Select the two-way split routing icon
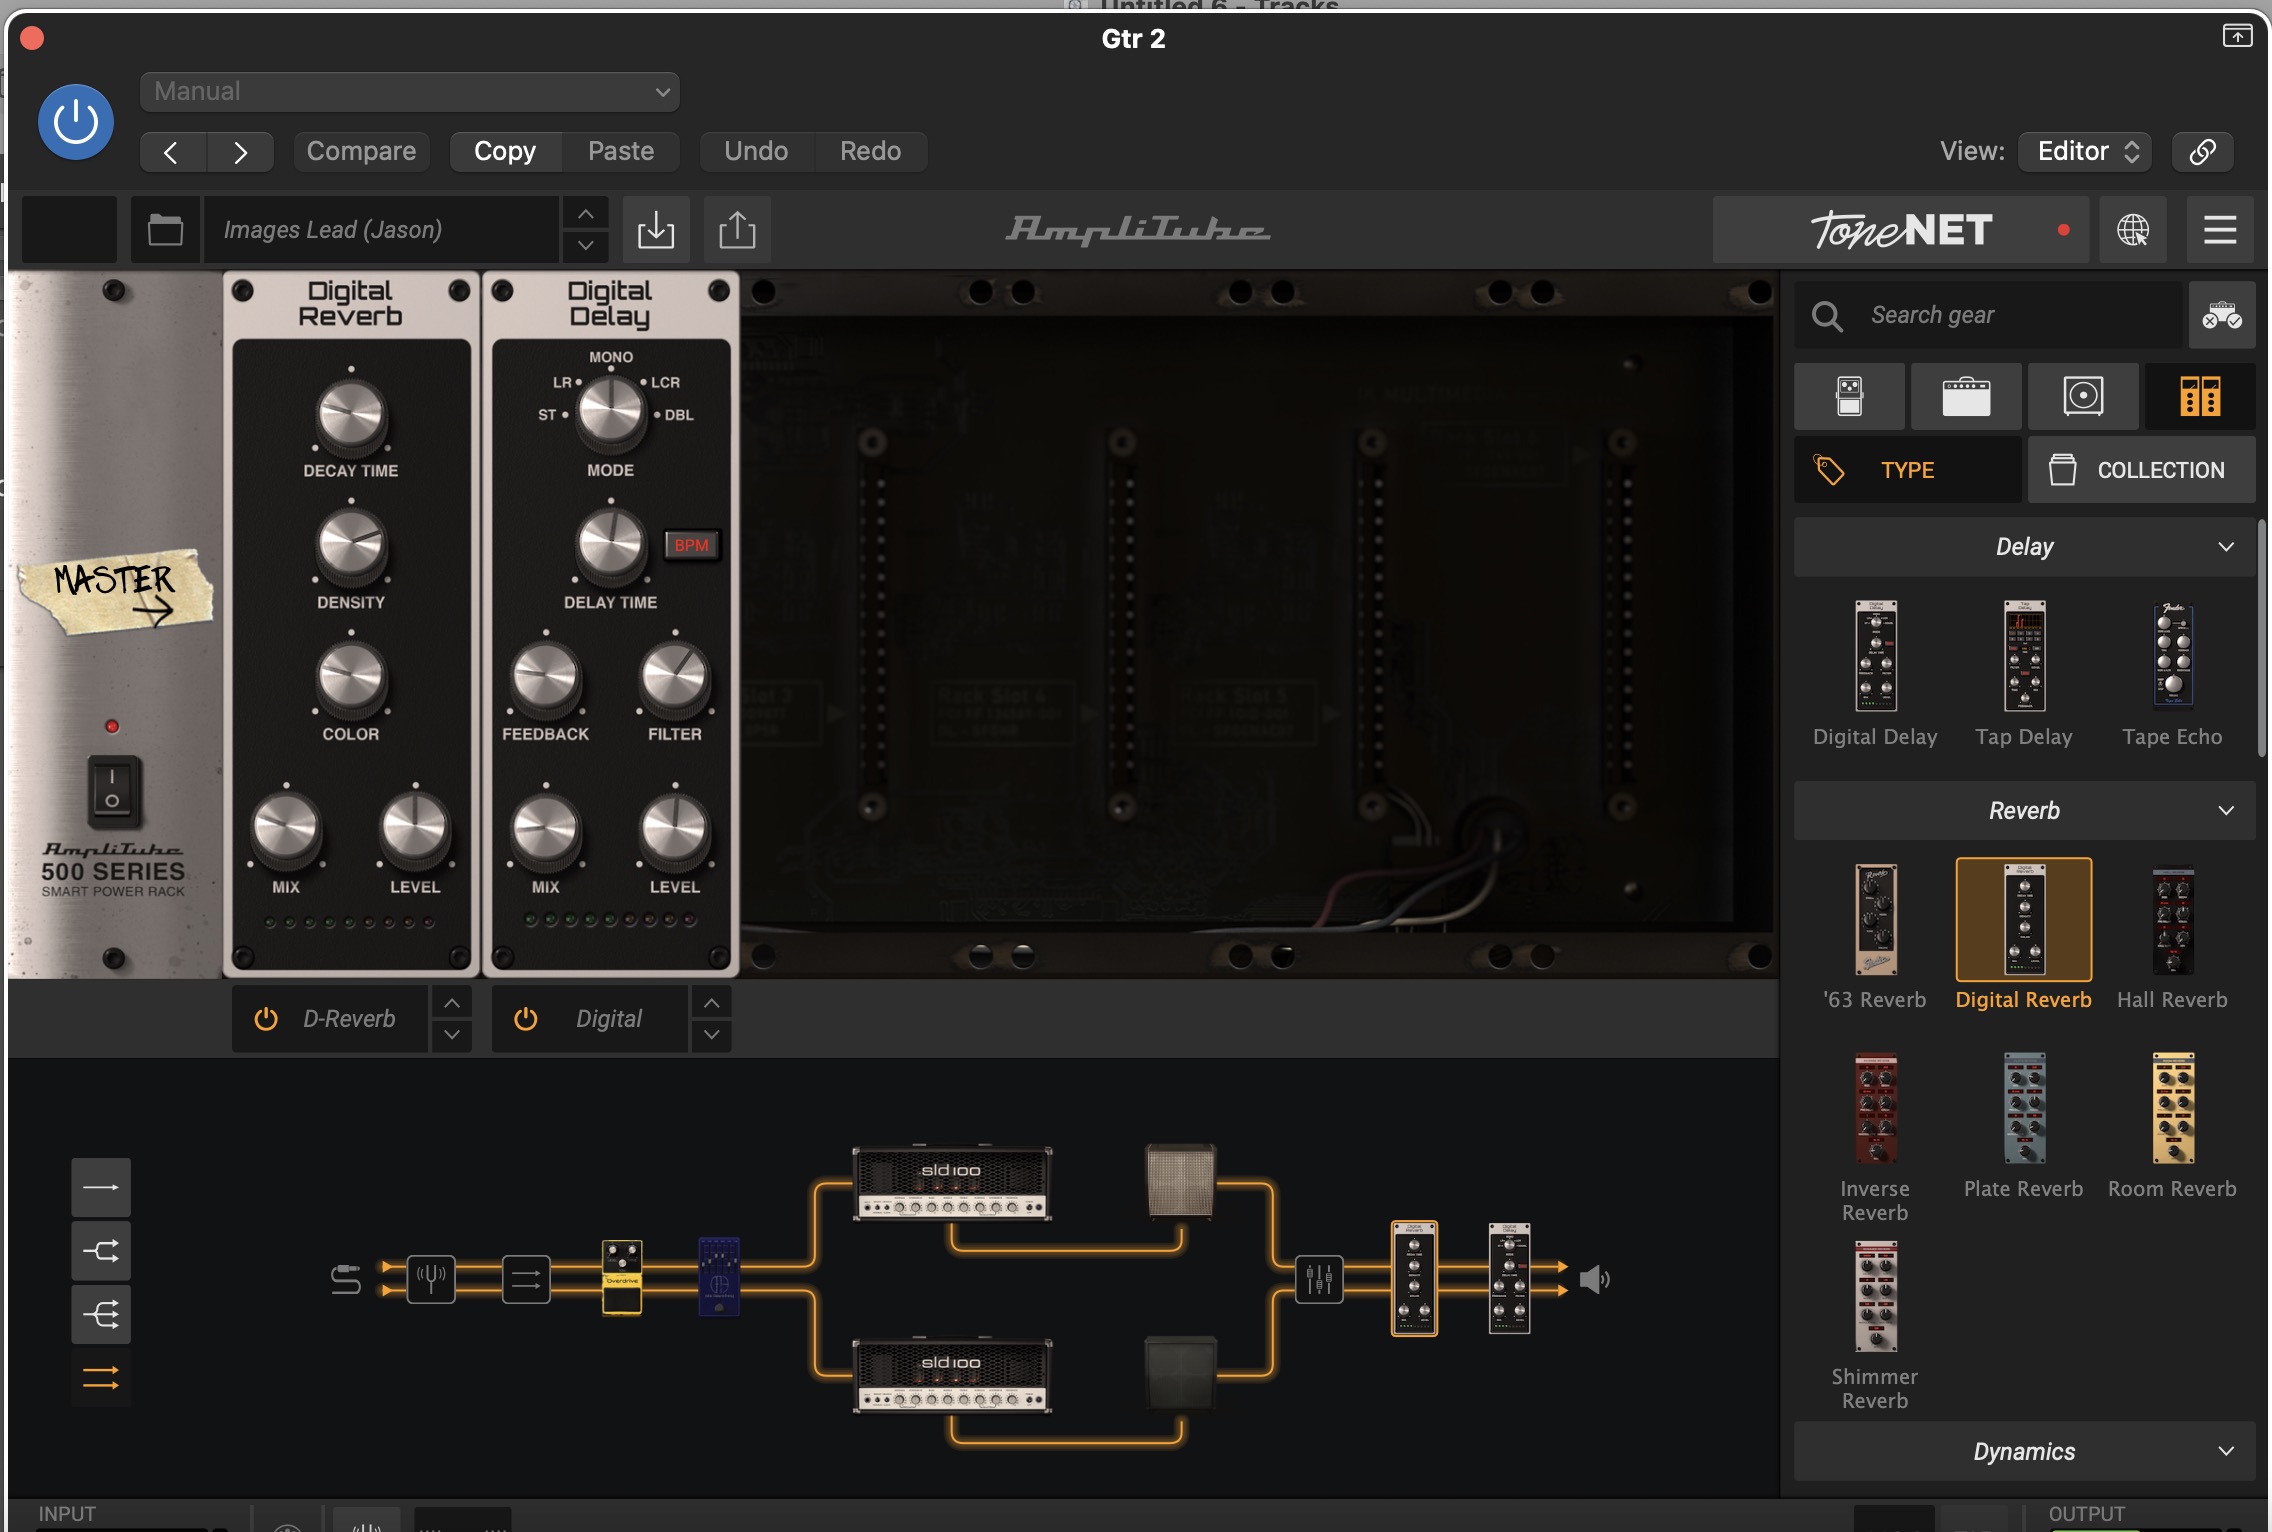Screen dimensions: 2272x1532 101,1251
